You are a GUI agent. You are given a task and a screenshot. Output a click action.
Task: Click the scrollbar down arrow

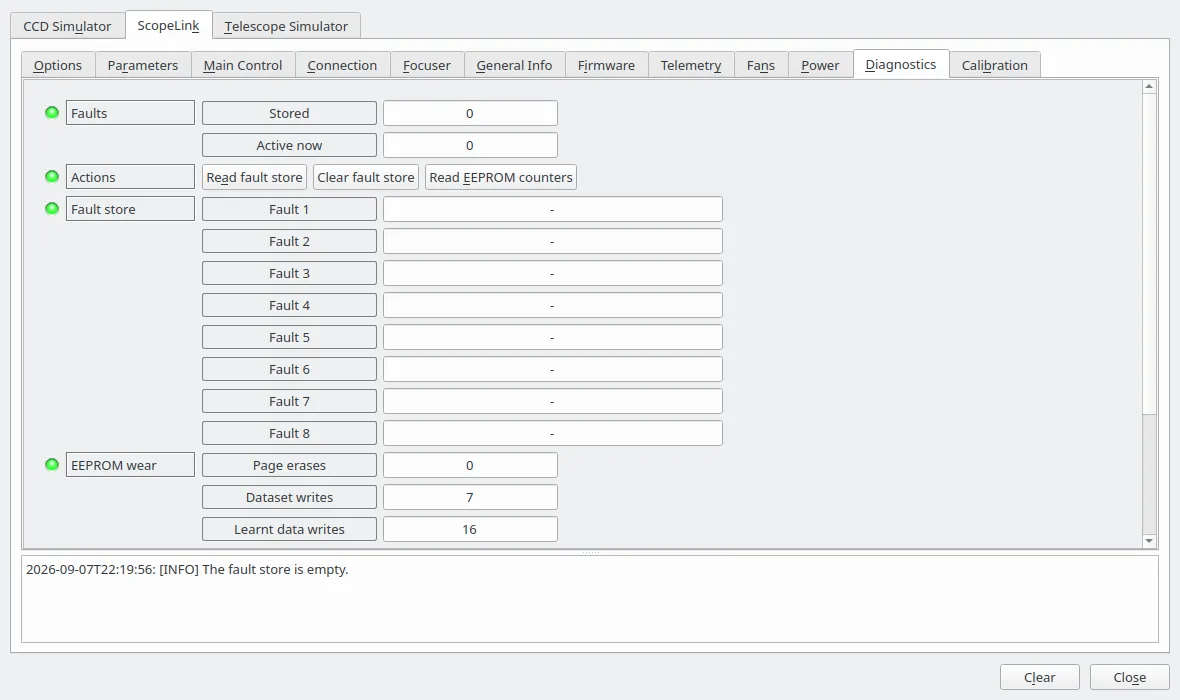[x=1149, y=540]
